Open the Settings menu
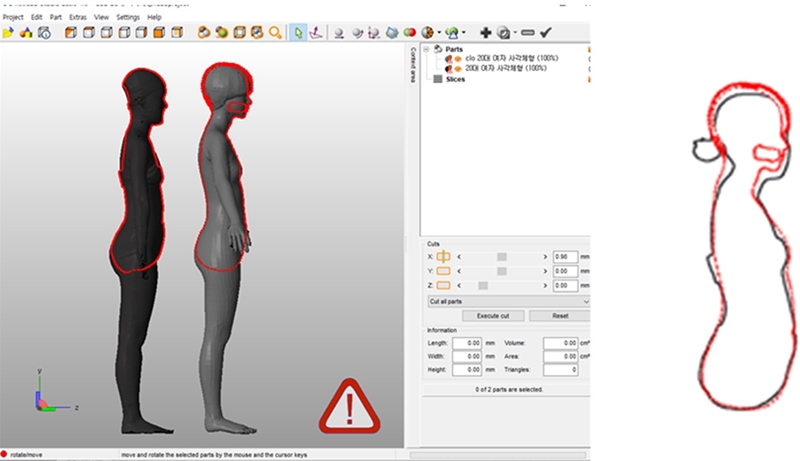 click(x=127, y=17)
